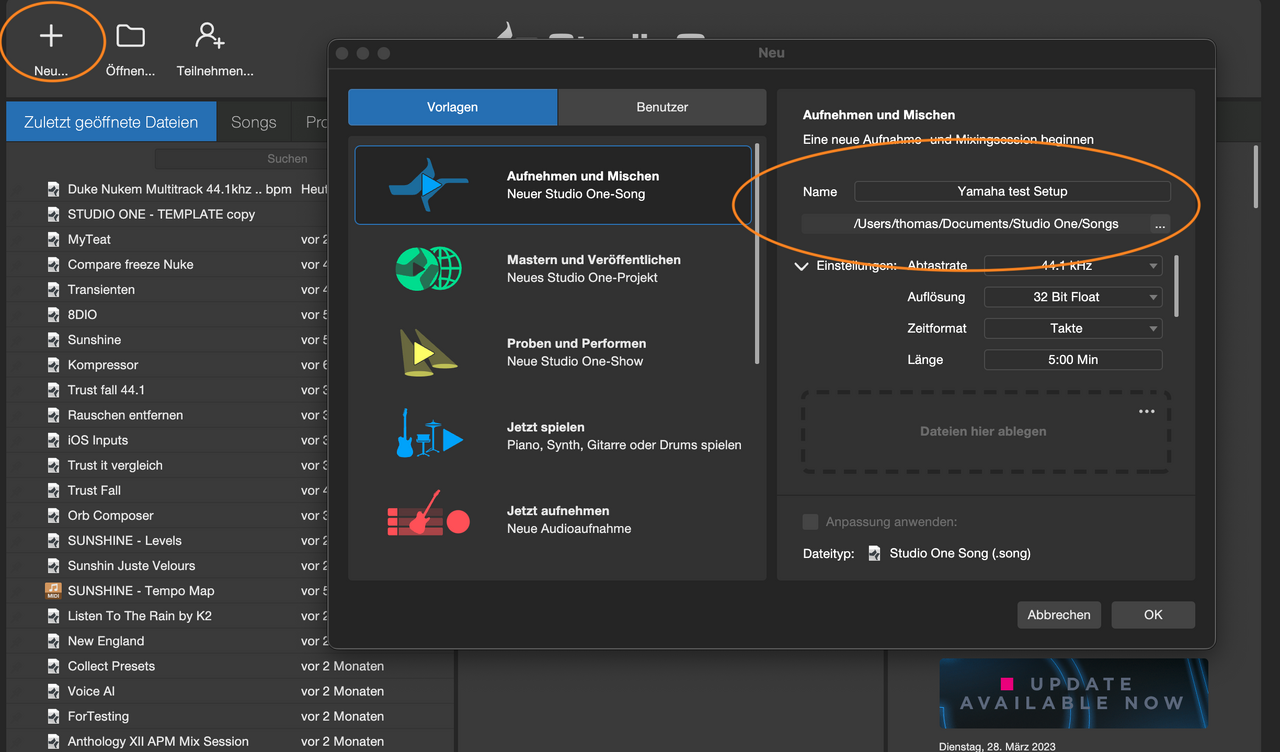Click the Dateien hier ablegen drop zone
The height and width of the screenshot is (752, 1280).
(984, 432)
